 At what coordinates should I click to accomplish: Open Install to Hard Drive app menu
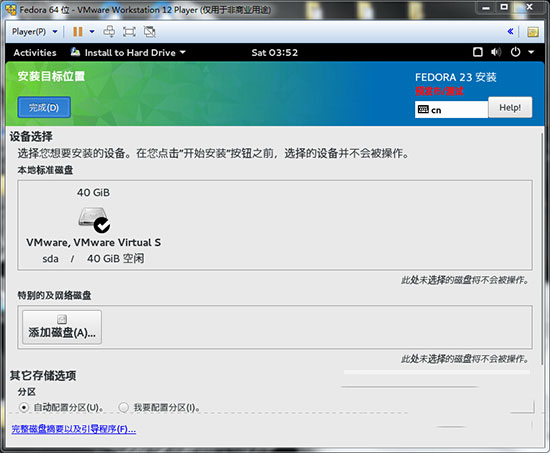128,53
